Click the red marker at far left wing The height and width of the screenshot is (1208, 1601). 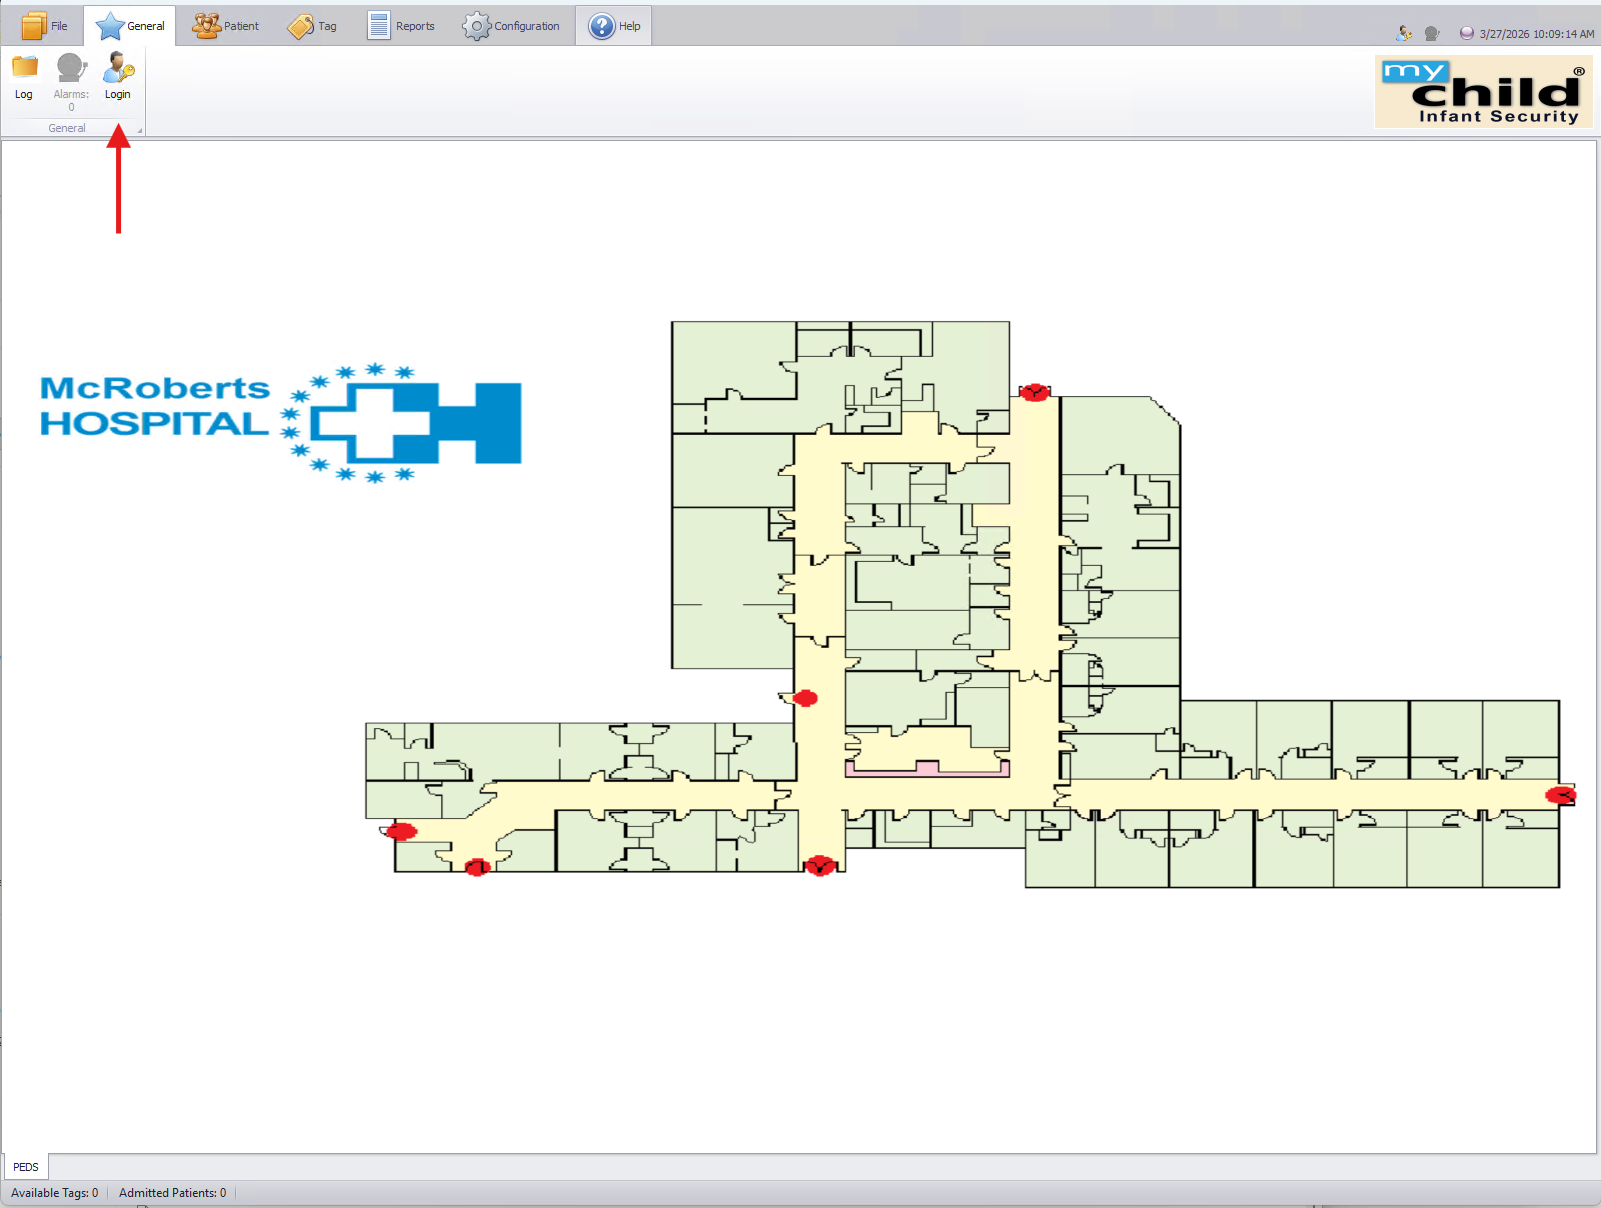click(x=401, y=831)
